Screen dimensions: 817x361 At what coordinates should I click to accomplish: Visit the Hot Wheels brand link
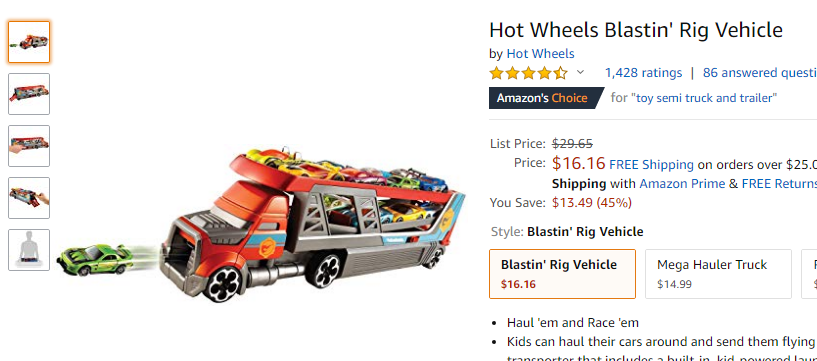coord(540,54)
